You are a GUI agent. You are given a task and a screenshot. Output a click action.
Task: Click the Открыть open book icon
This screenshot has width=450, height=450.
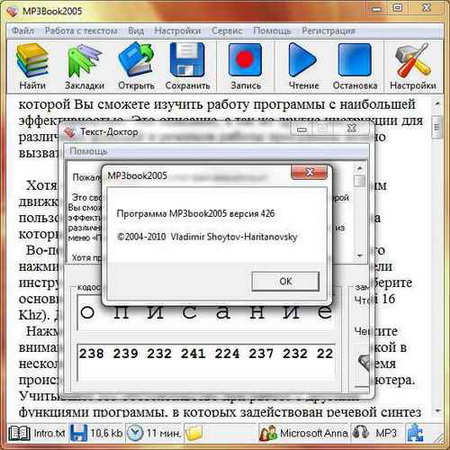click(136, 60)
